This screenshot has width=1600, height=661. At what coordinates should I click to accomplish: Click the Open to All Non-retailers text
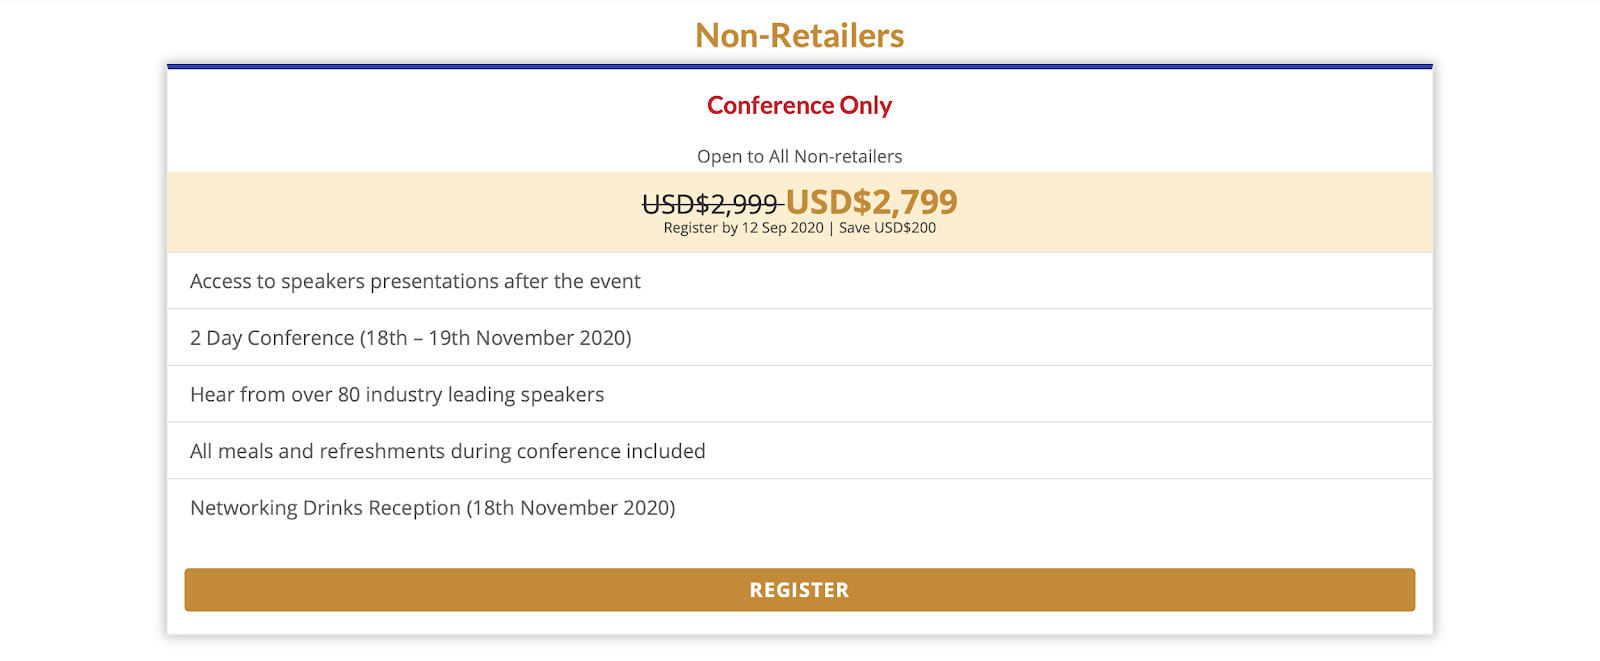[799, 156]
